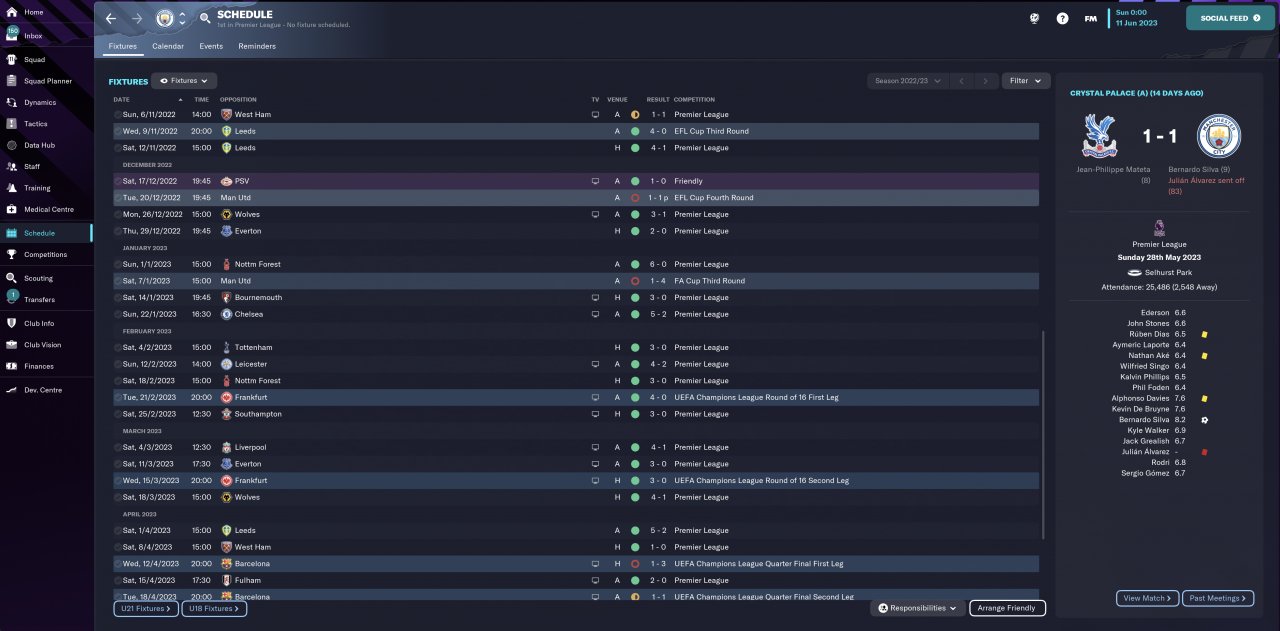Screen dimensions: 1280x631
Task: Open Club Vision in sidebar
Action: (x=45, y=344)
